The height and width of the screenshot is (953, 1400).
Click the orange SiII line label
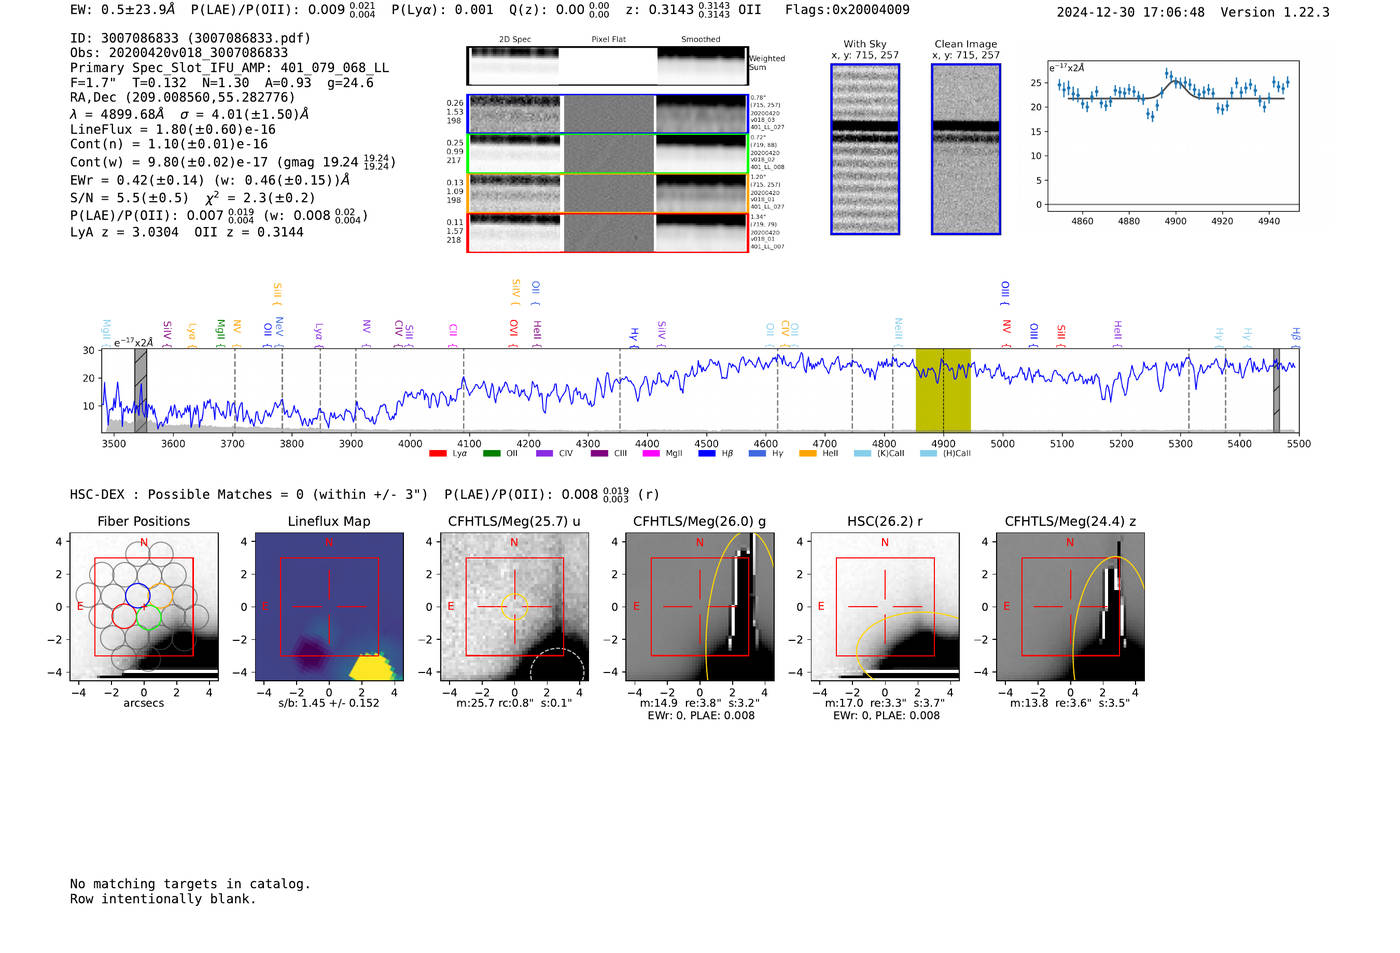[x=277, y=294]
